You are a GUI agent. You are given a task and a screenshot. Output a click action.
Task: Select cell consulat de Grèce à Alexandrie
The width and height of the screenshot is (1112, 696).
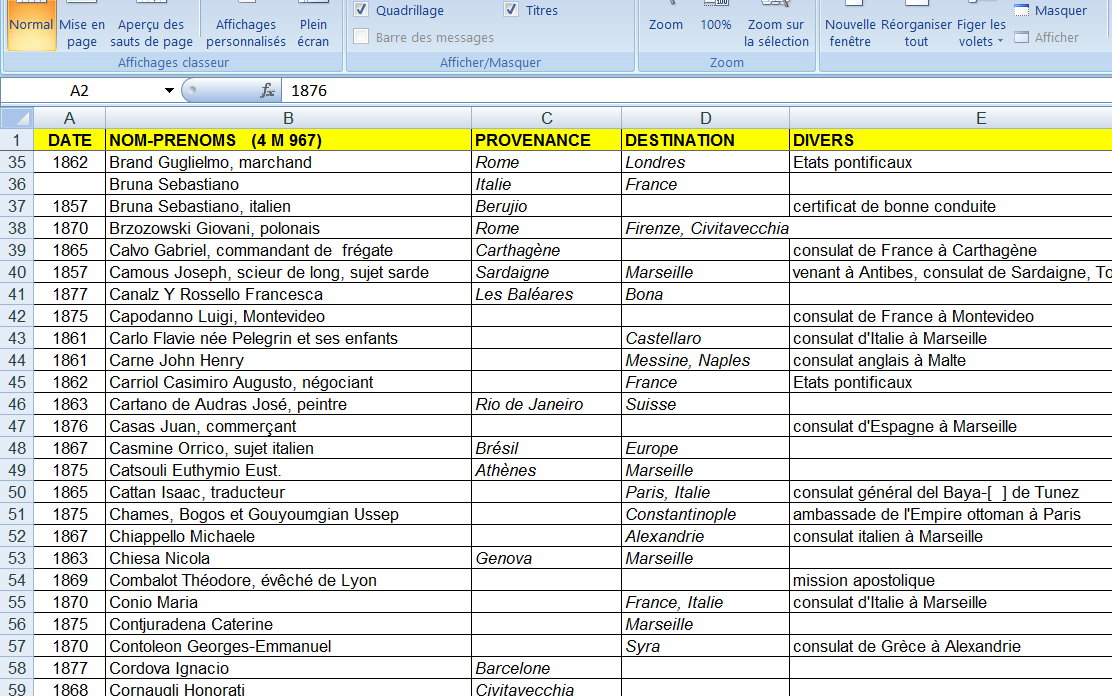(x=950, y=646)
